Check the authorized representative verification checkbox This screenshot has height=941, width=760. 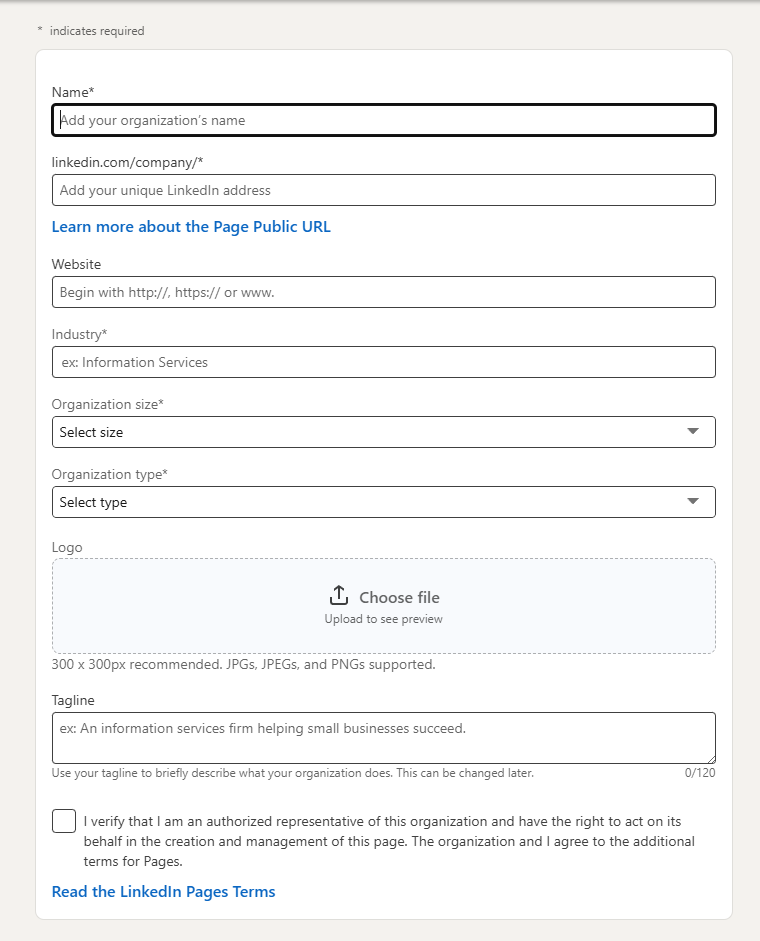click(64, 821)
